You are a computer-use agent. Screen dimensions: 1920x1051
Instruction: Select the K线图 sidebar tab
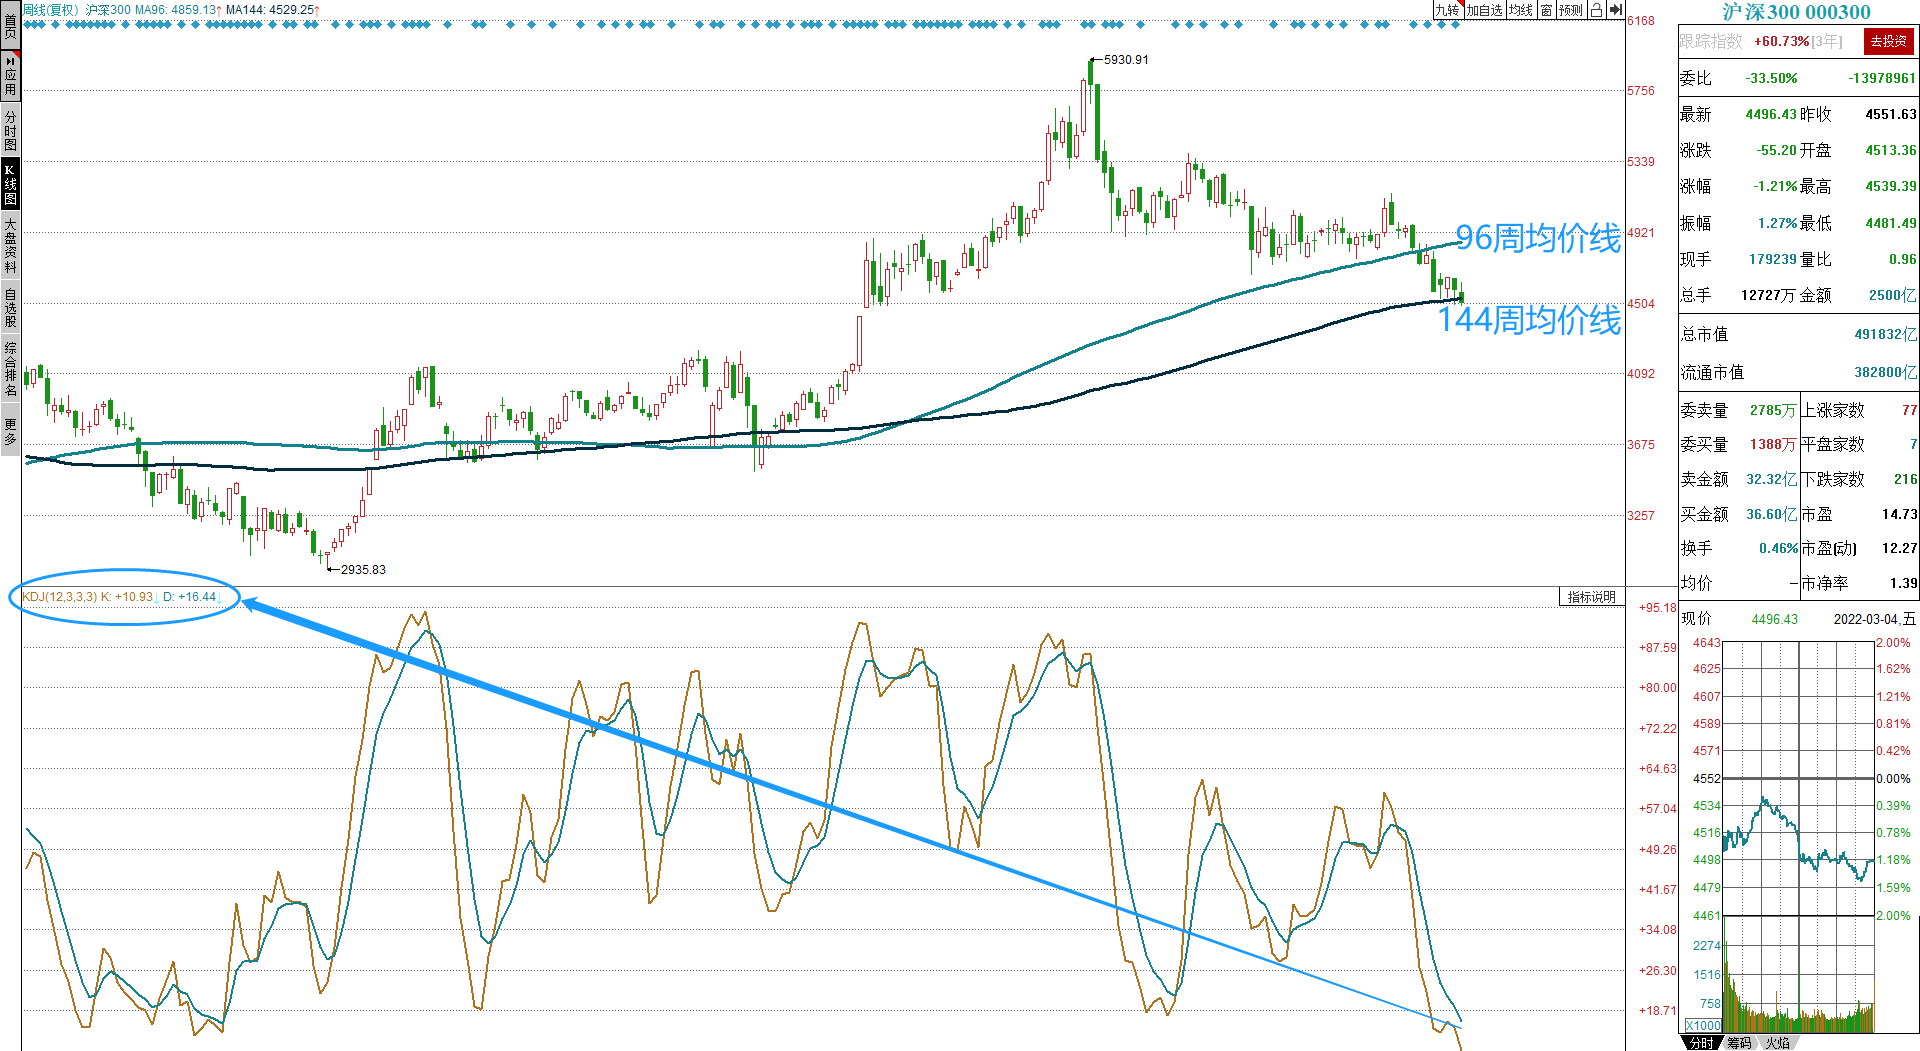click(10, 184)
